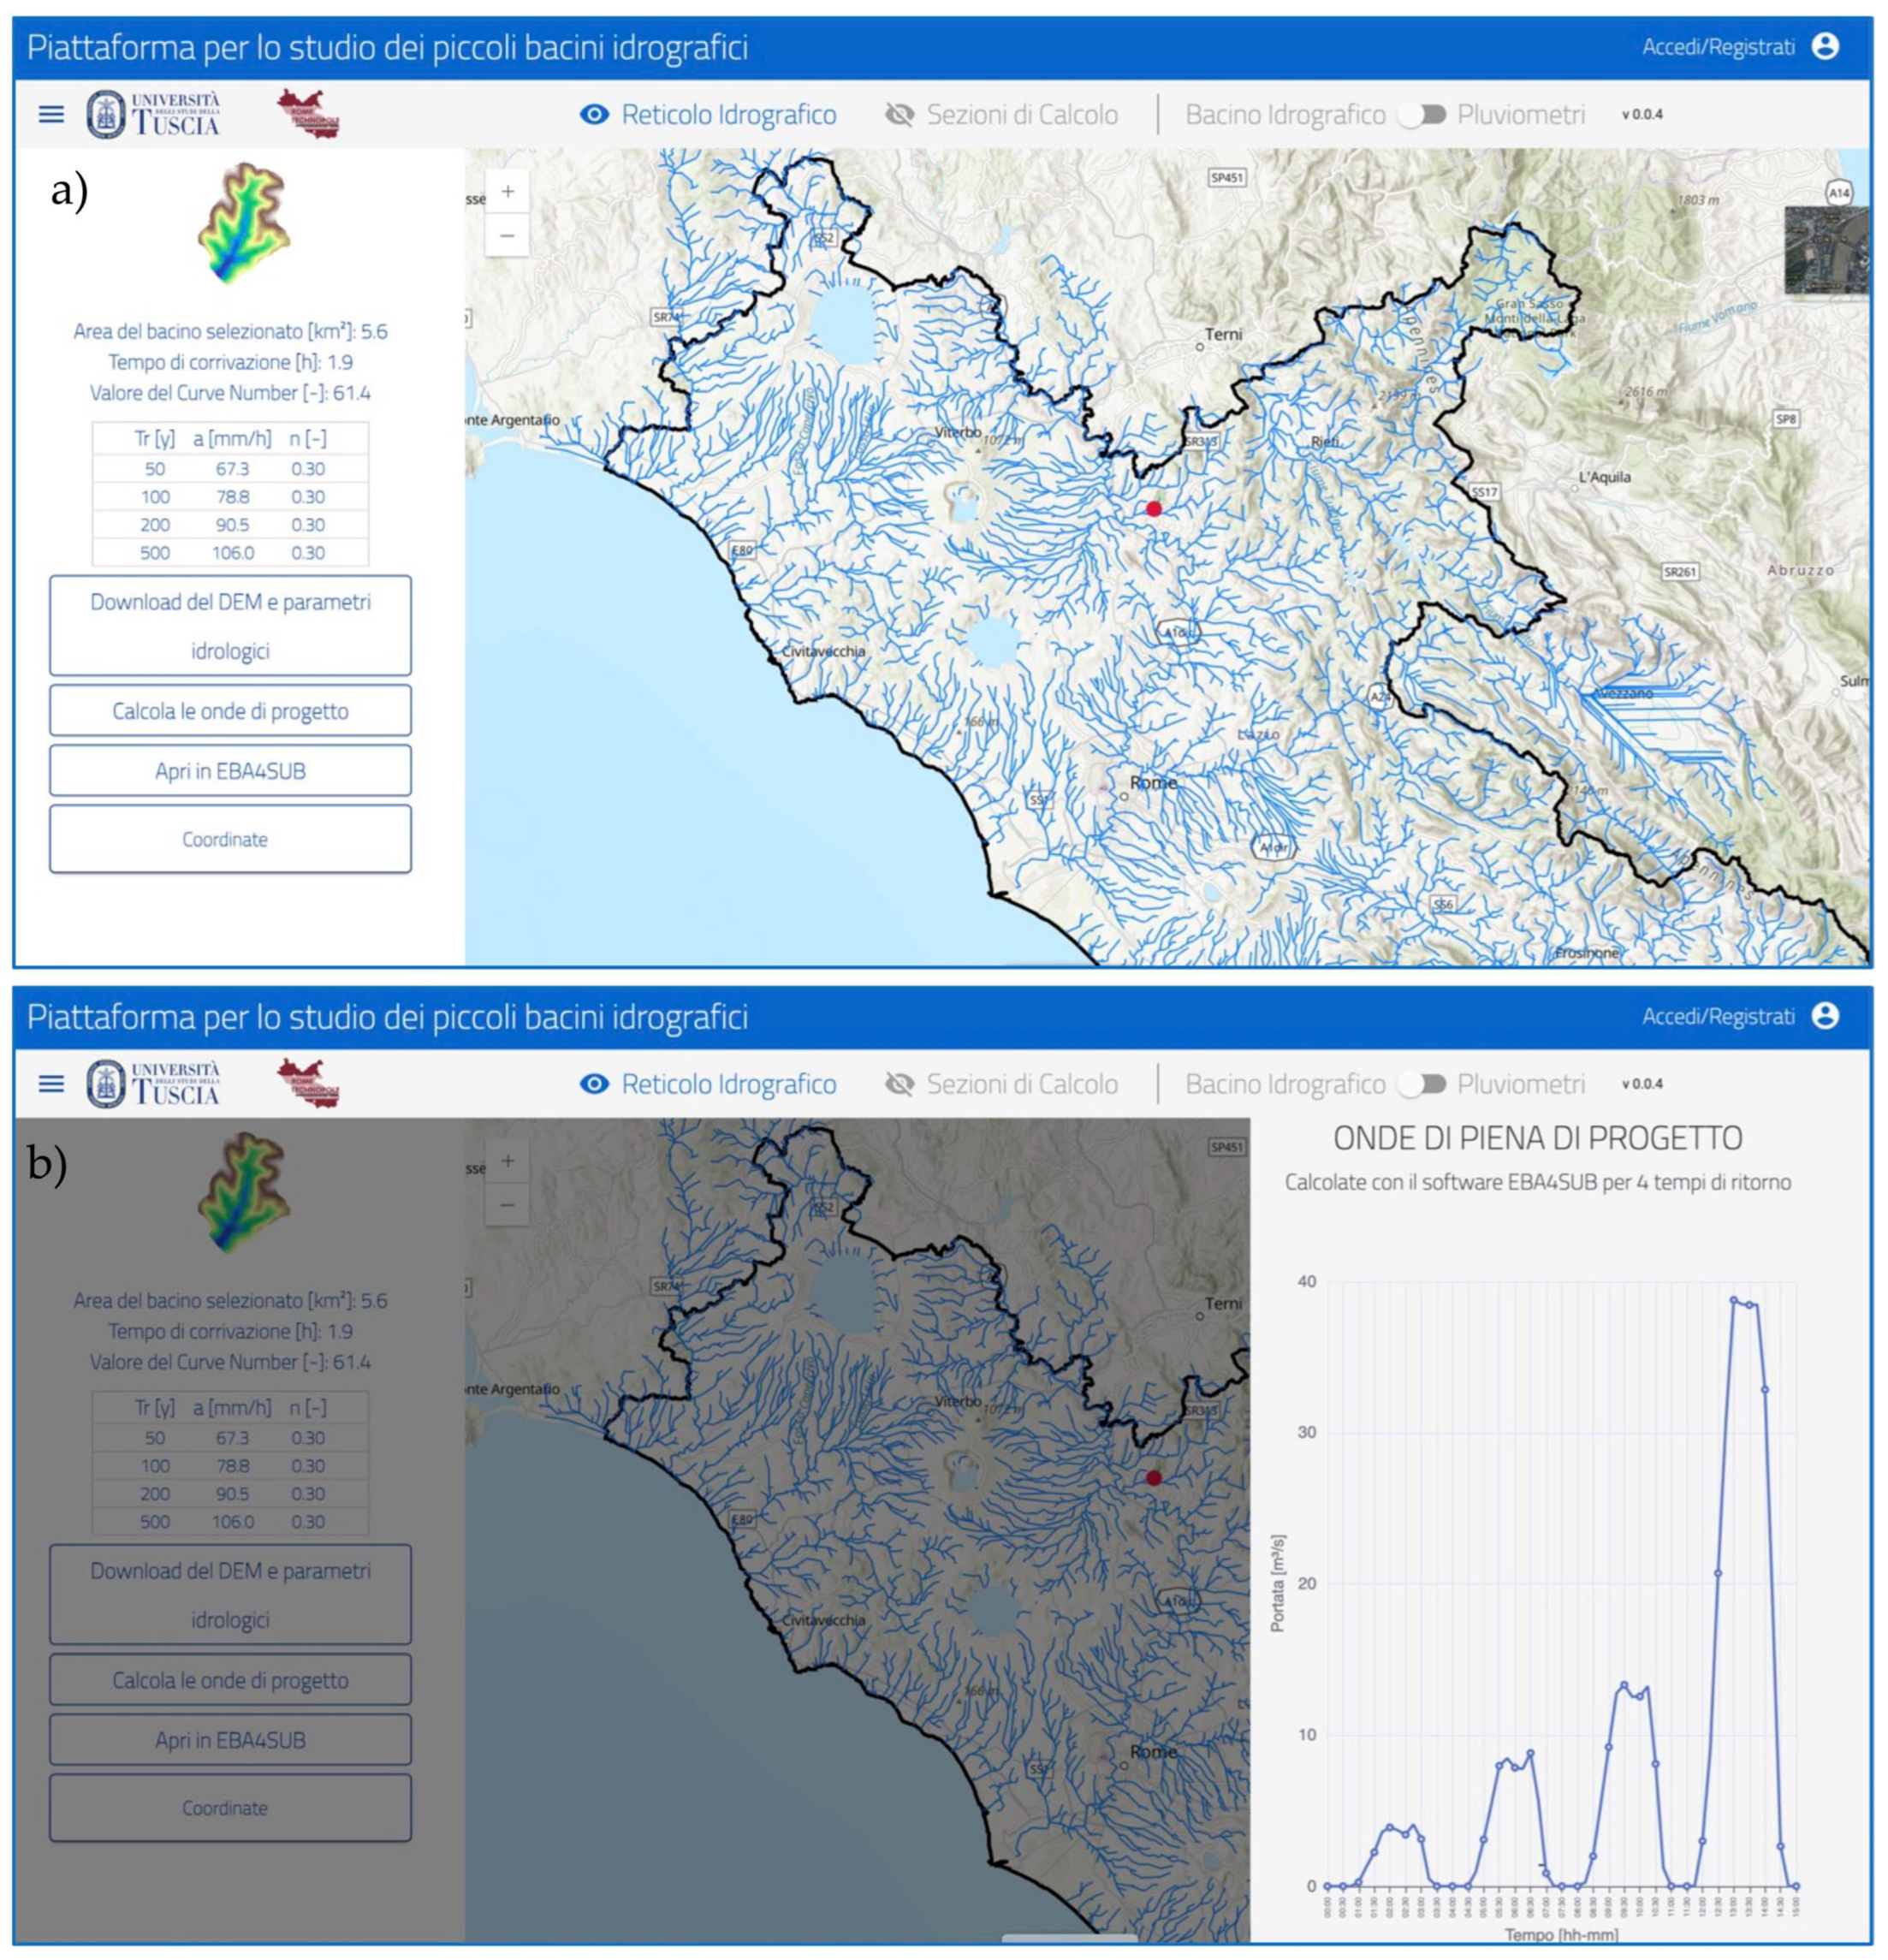
Task: Click Apri in EBA4SUB in top sidebar
Action: click(230, 771)
